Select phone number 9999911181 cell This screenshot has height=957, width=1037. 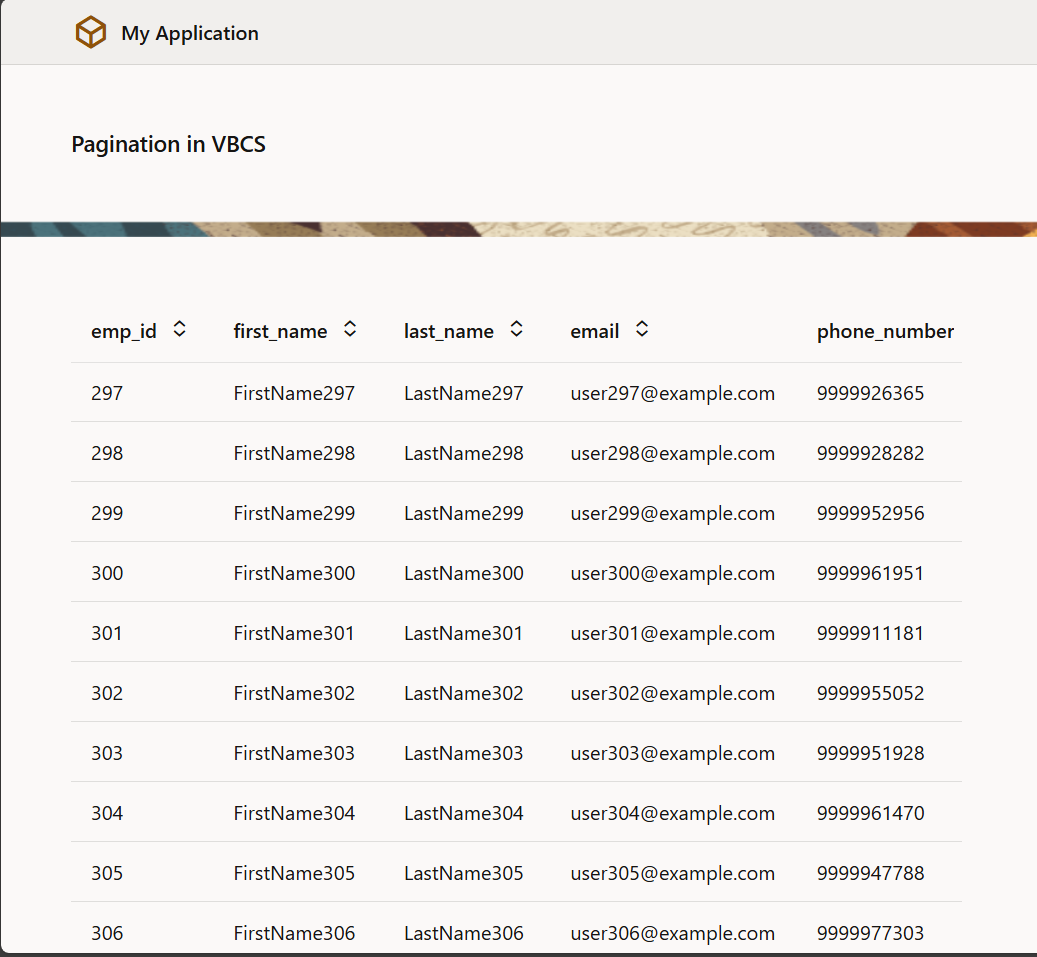pos(870,633)
